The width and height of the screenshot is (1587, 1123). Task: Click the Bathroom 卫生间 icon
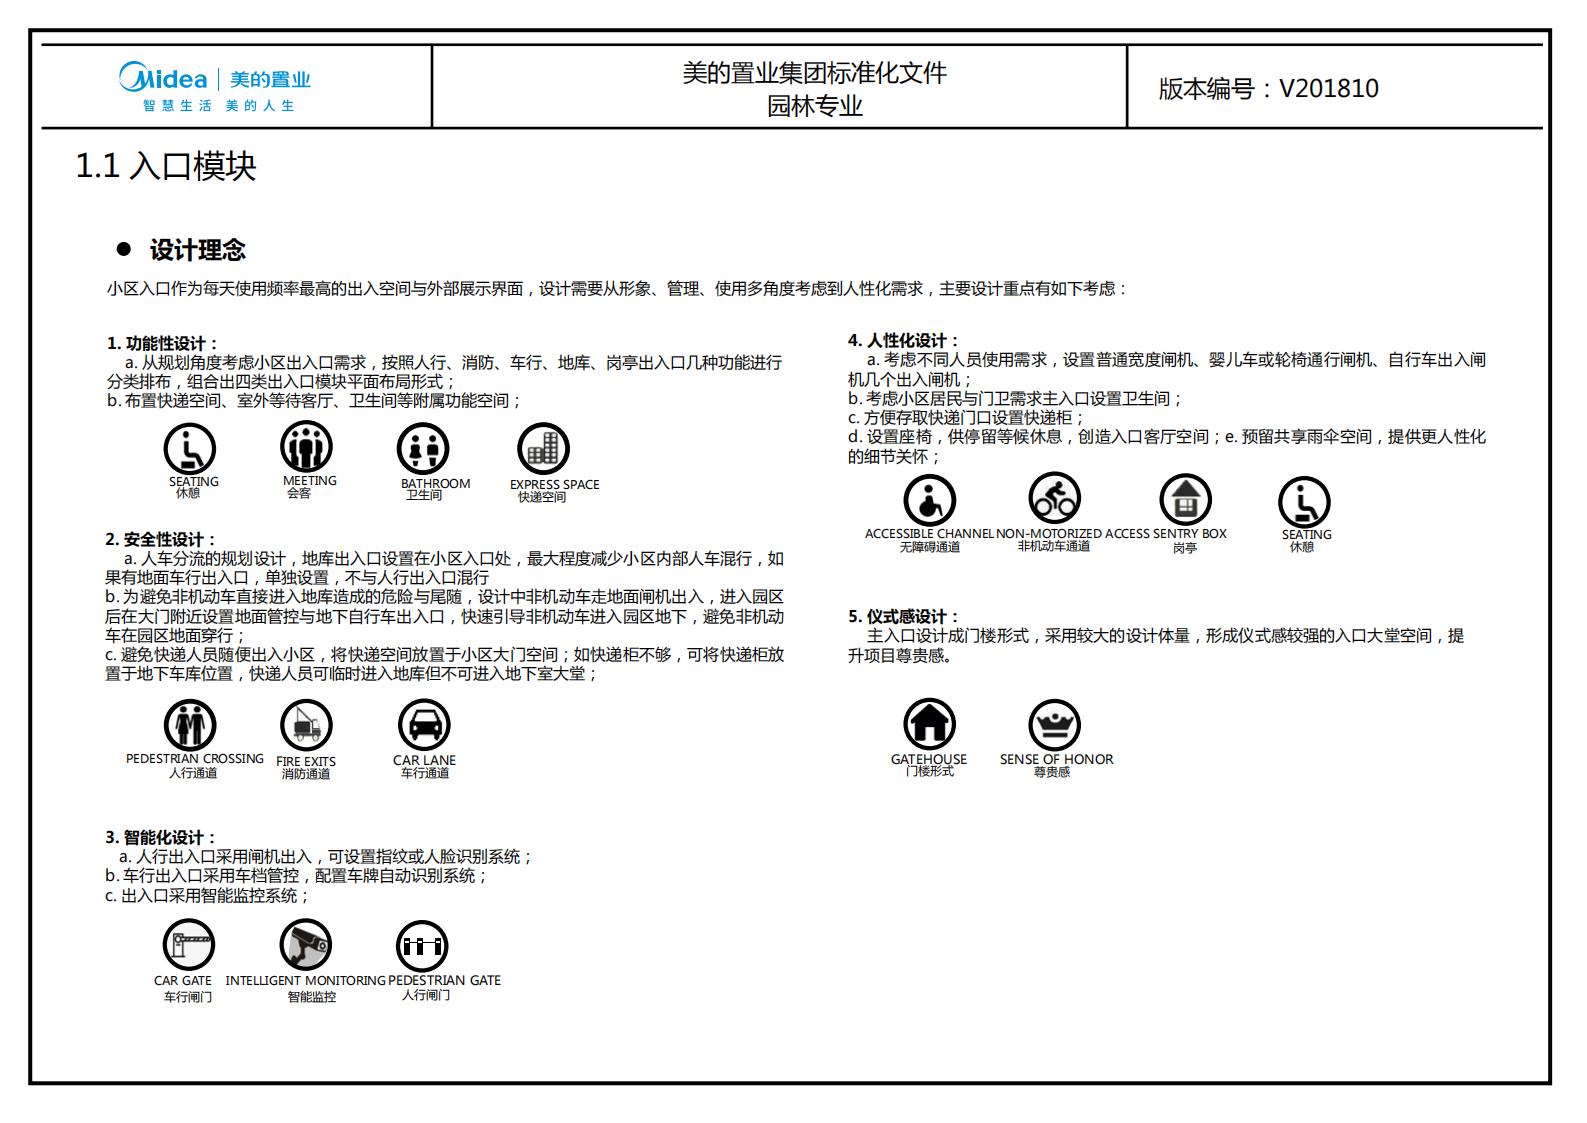423,449
